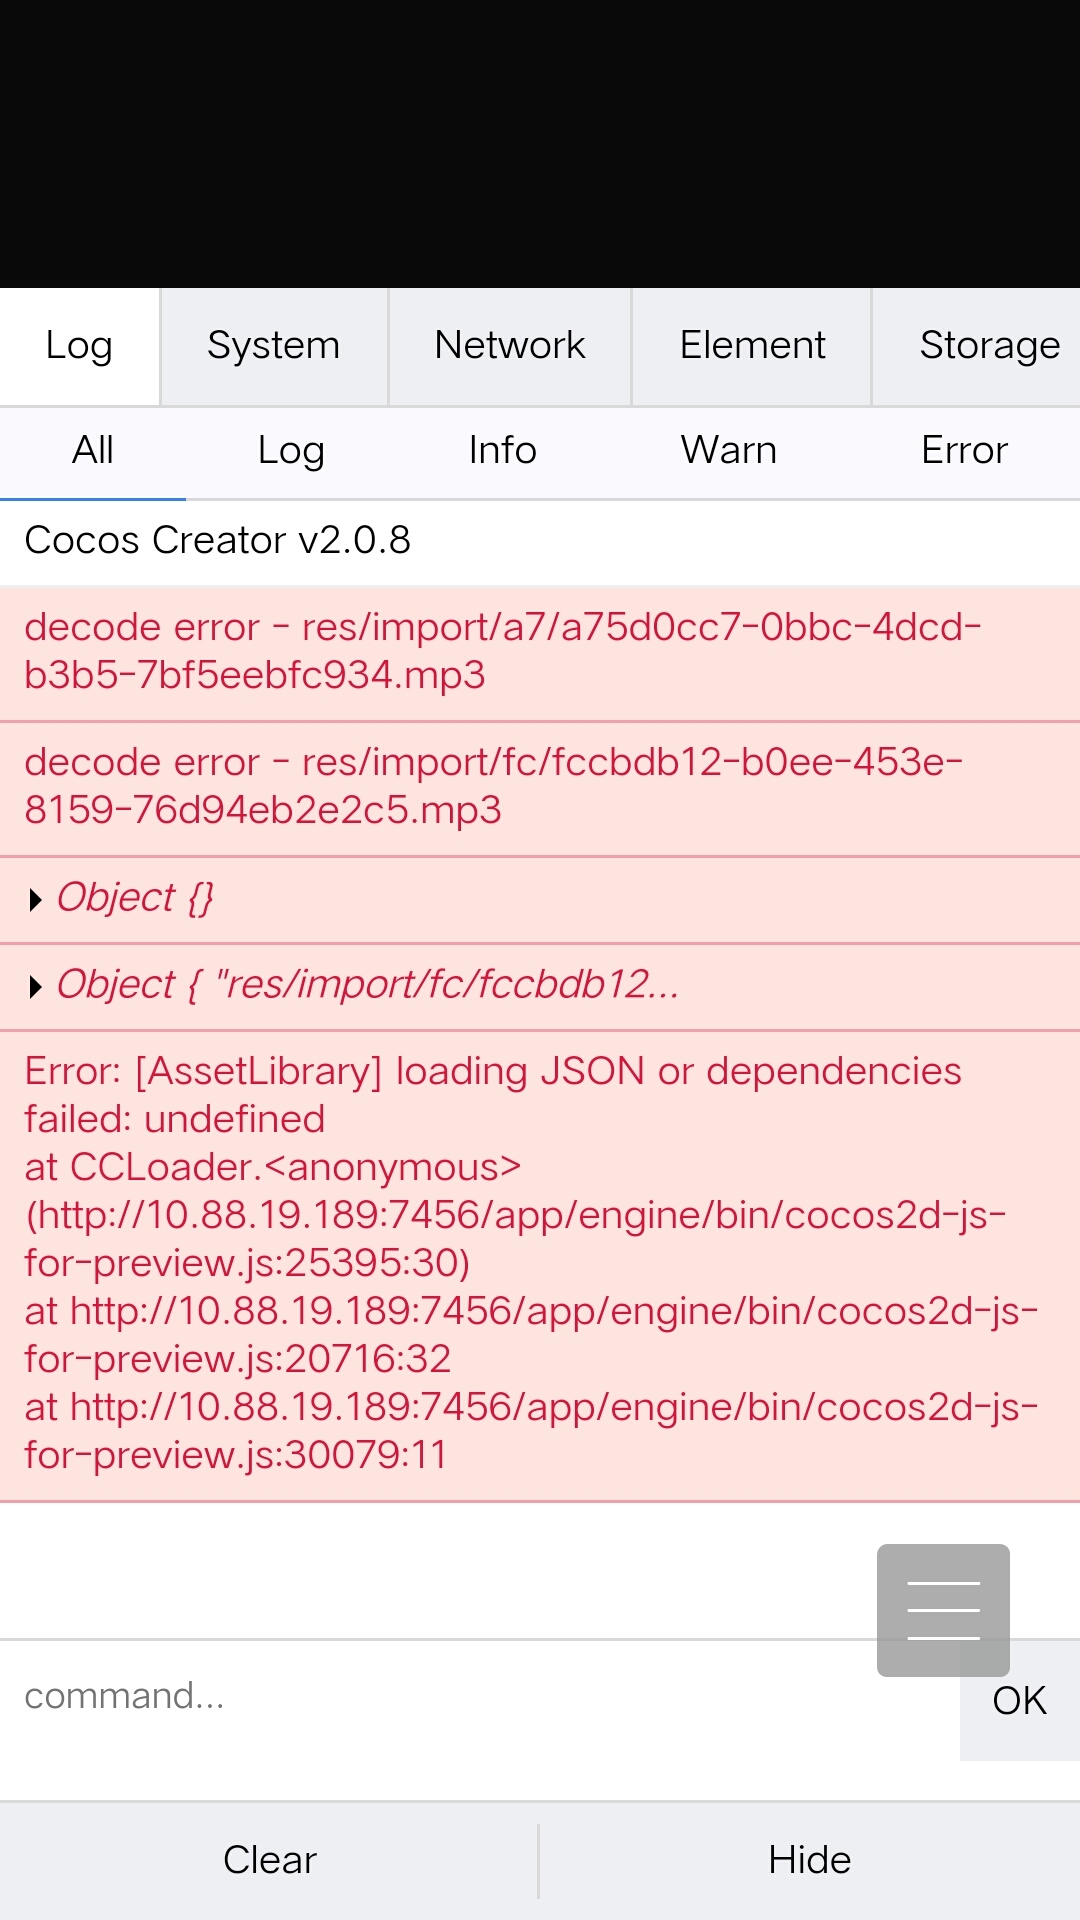Screen dimensions: 1080x1920
Task: Hide the console panel
Action: (x=809, y=1860)
